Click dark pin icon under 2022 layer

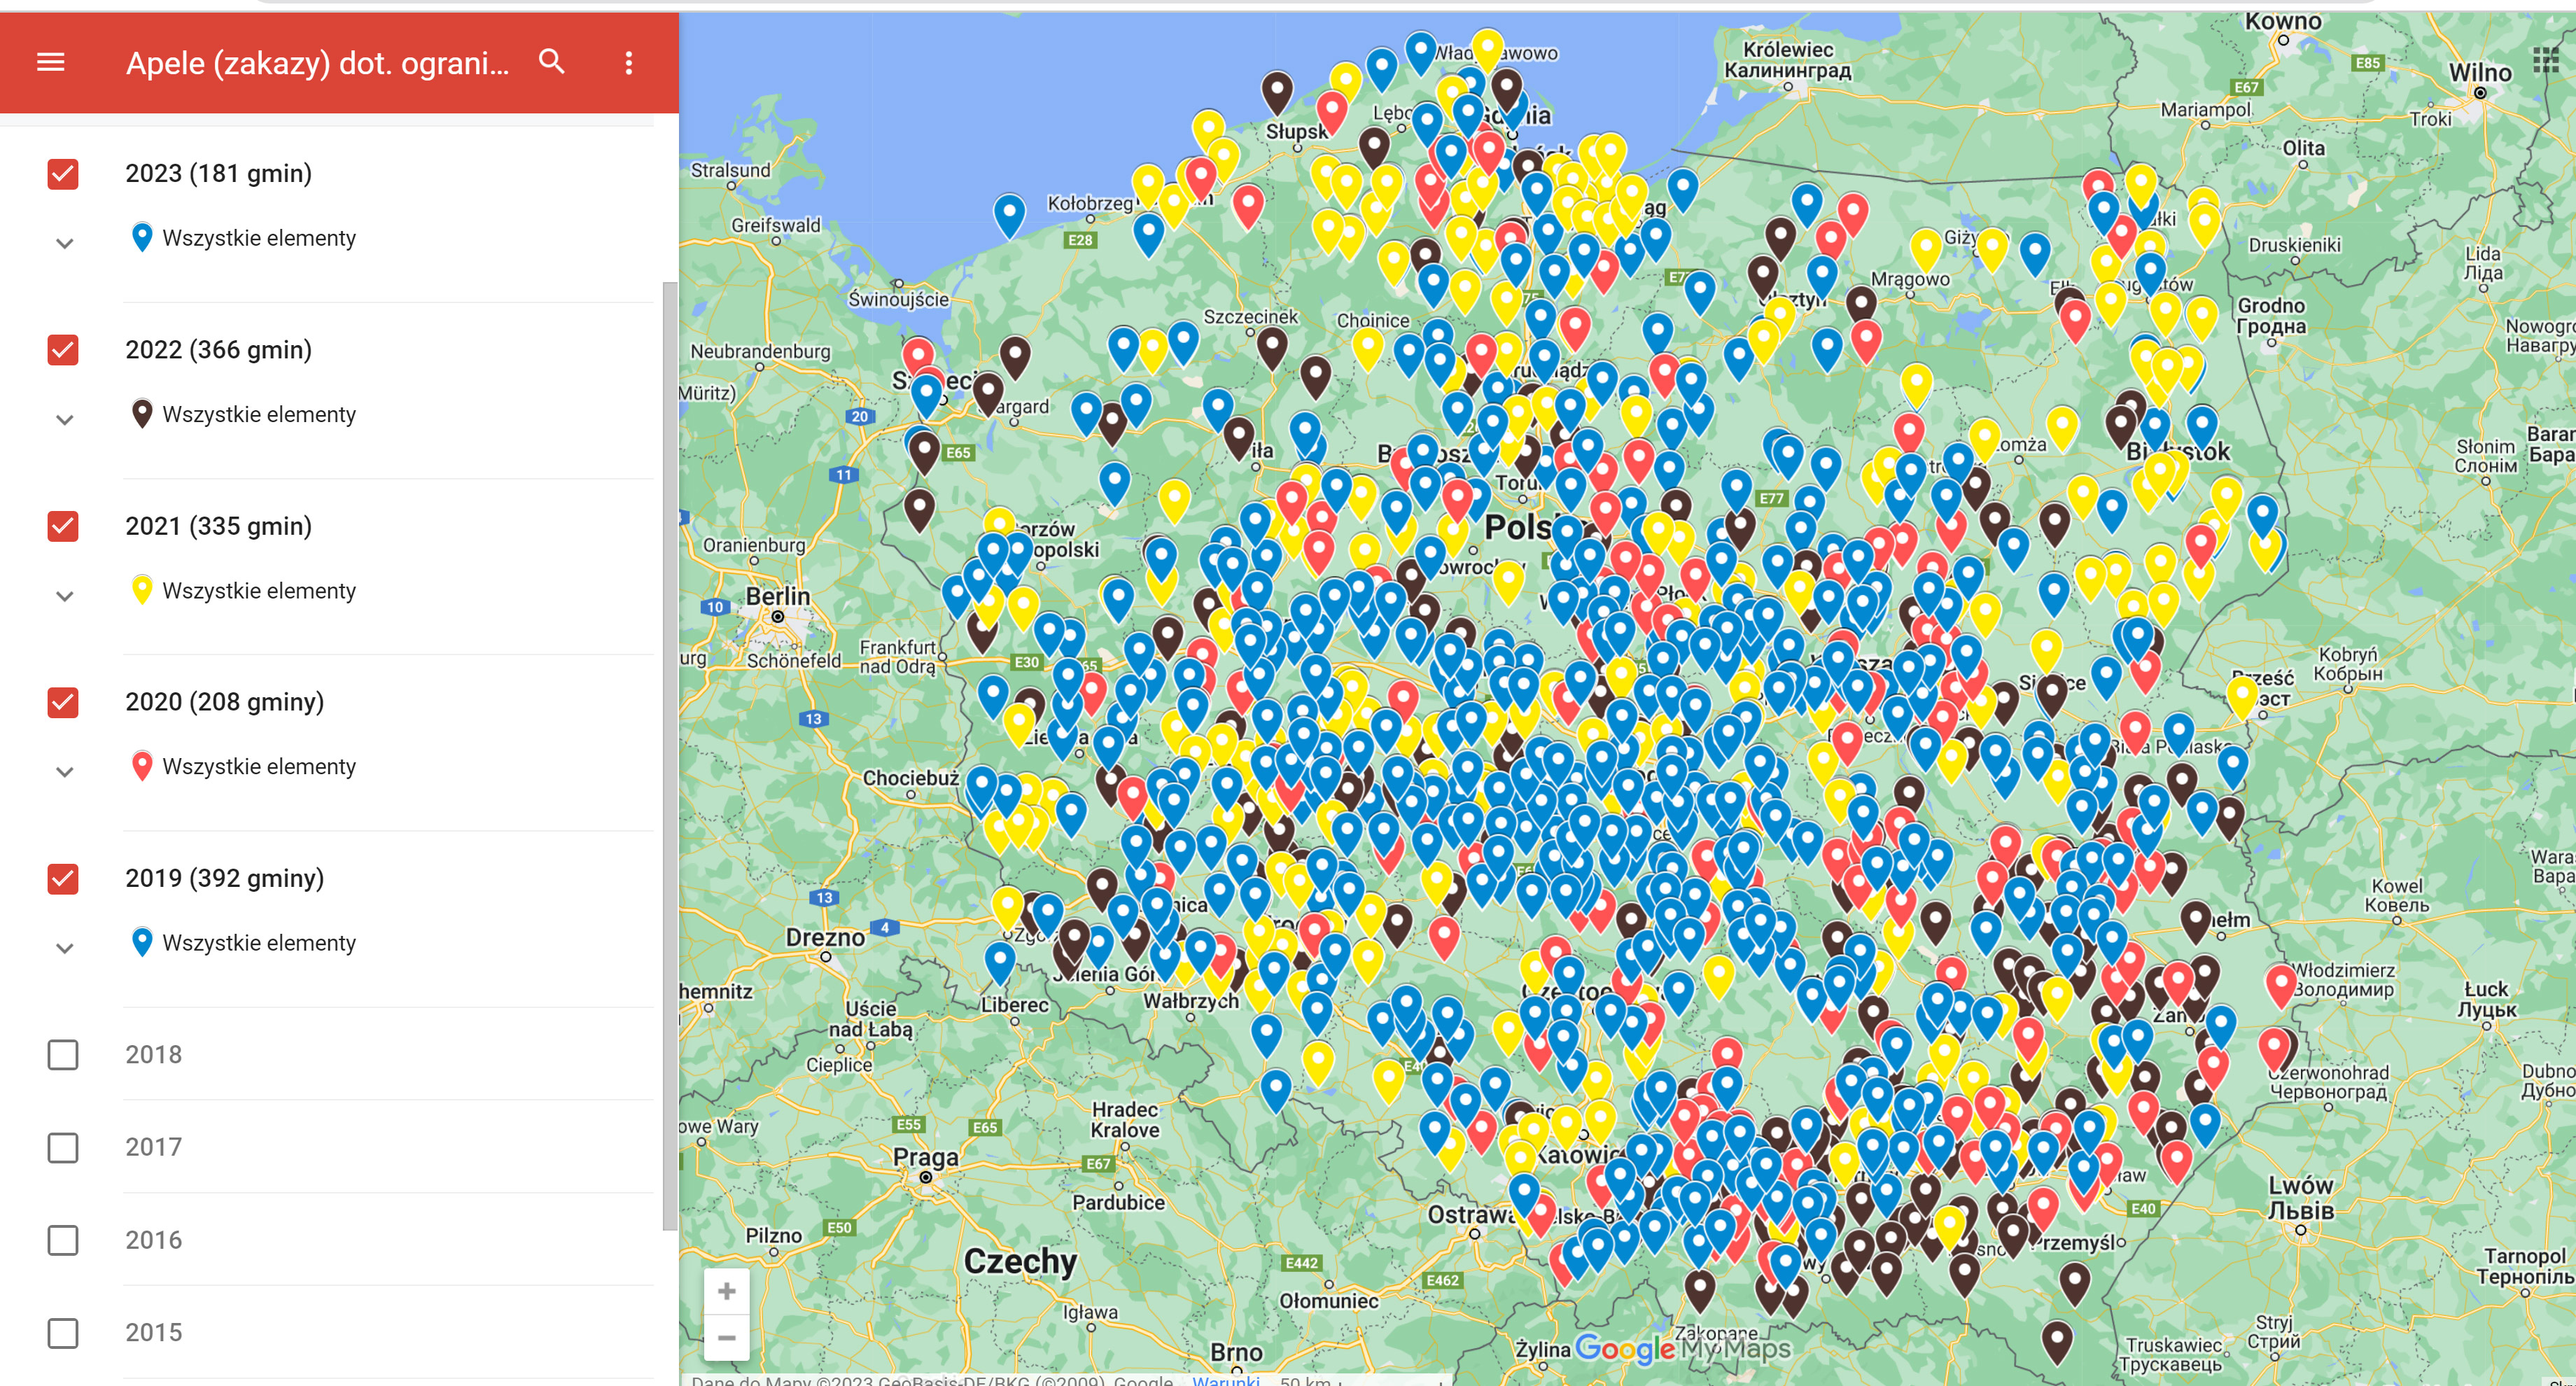pos(142,414)
